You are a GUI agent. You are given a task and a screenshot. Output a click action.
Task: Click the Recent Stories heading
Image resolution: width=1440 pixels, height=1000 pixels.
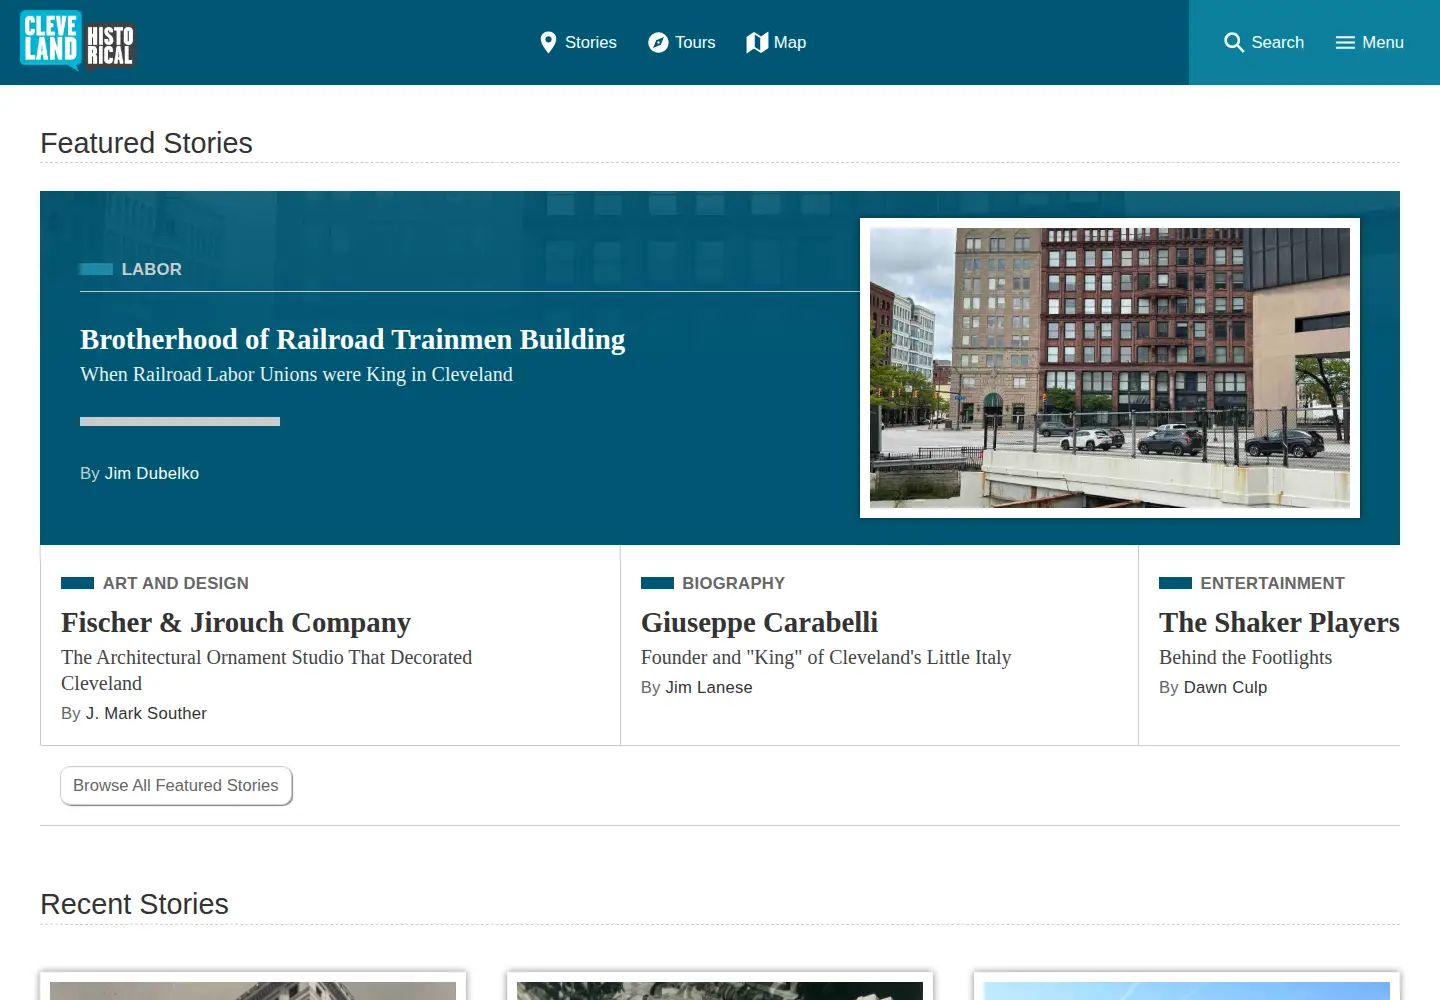coord(134,904)
